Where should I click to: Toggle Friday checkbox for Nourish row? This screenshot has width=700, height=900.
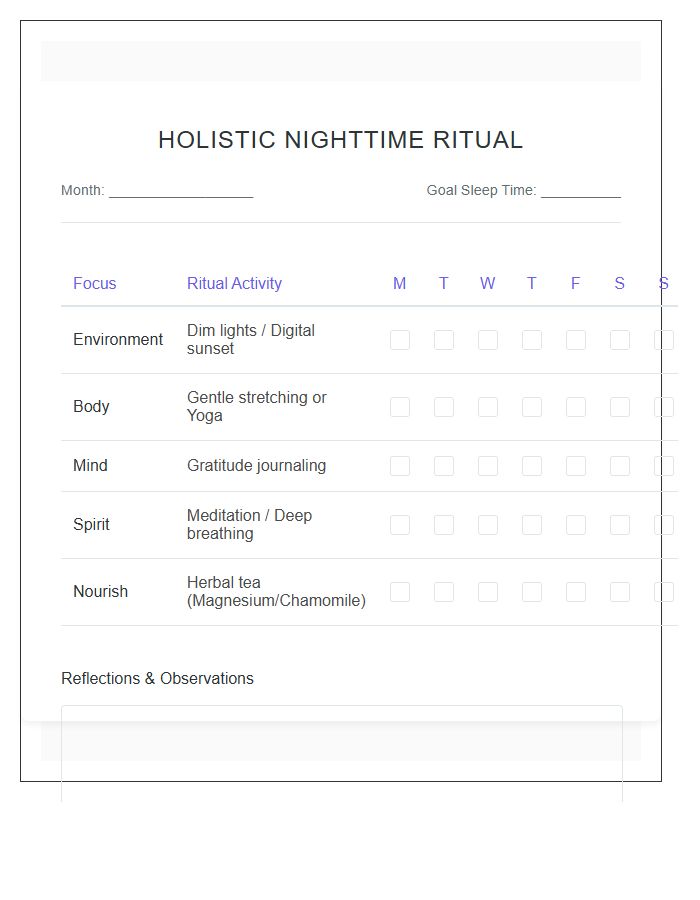(x=575, y=592)
